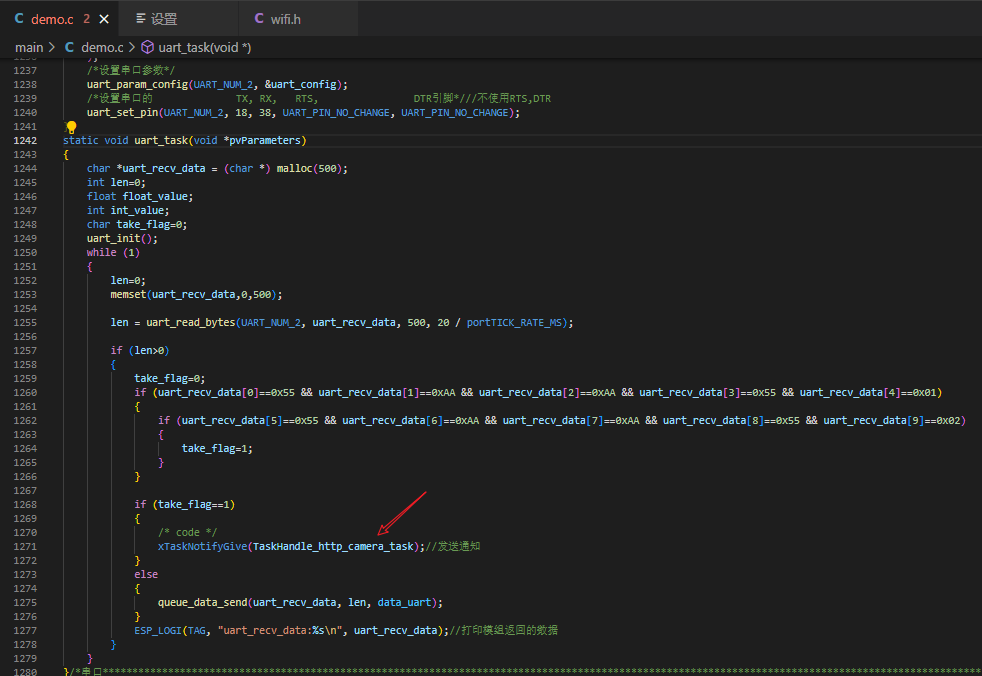Click uart_set_pin call on line 1240
Screen dimensions: 982x676
[x=122, y=113]
